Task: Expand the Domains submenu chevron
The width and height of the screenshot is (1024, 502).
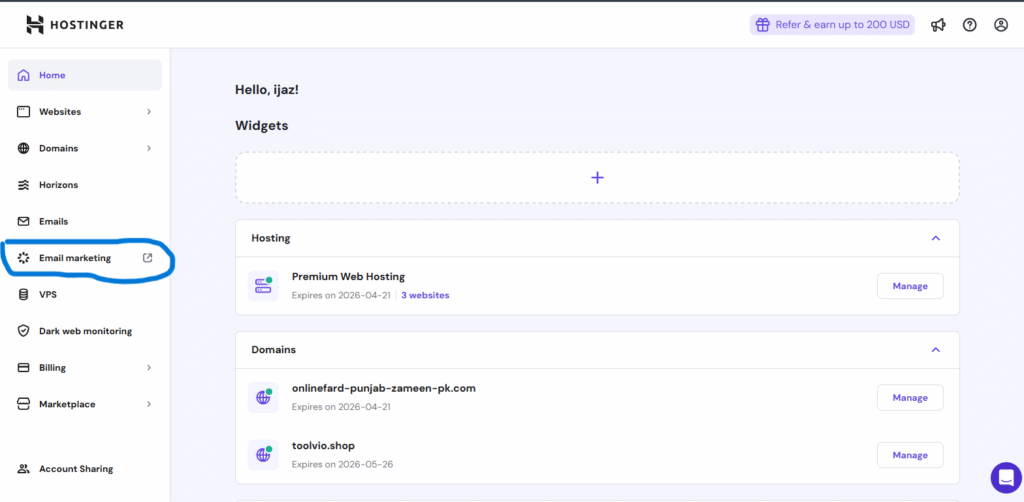Action: (x=149, y=148)
